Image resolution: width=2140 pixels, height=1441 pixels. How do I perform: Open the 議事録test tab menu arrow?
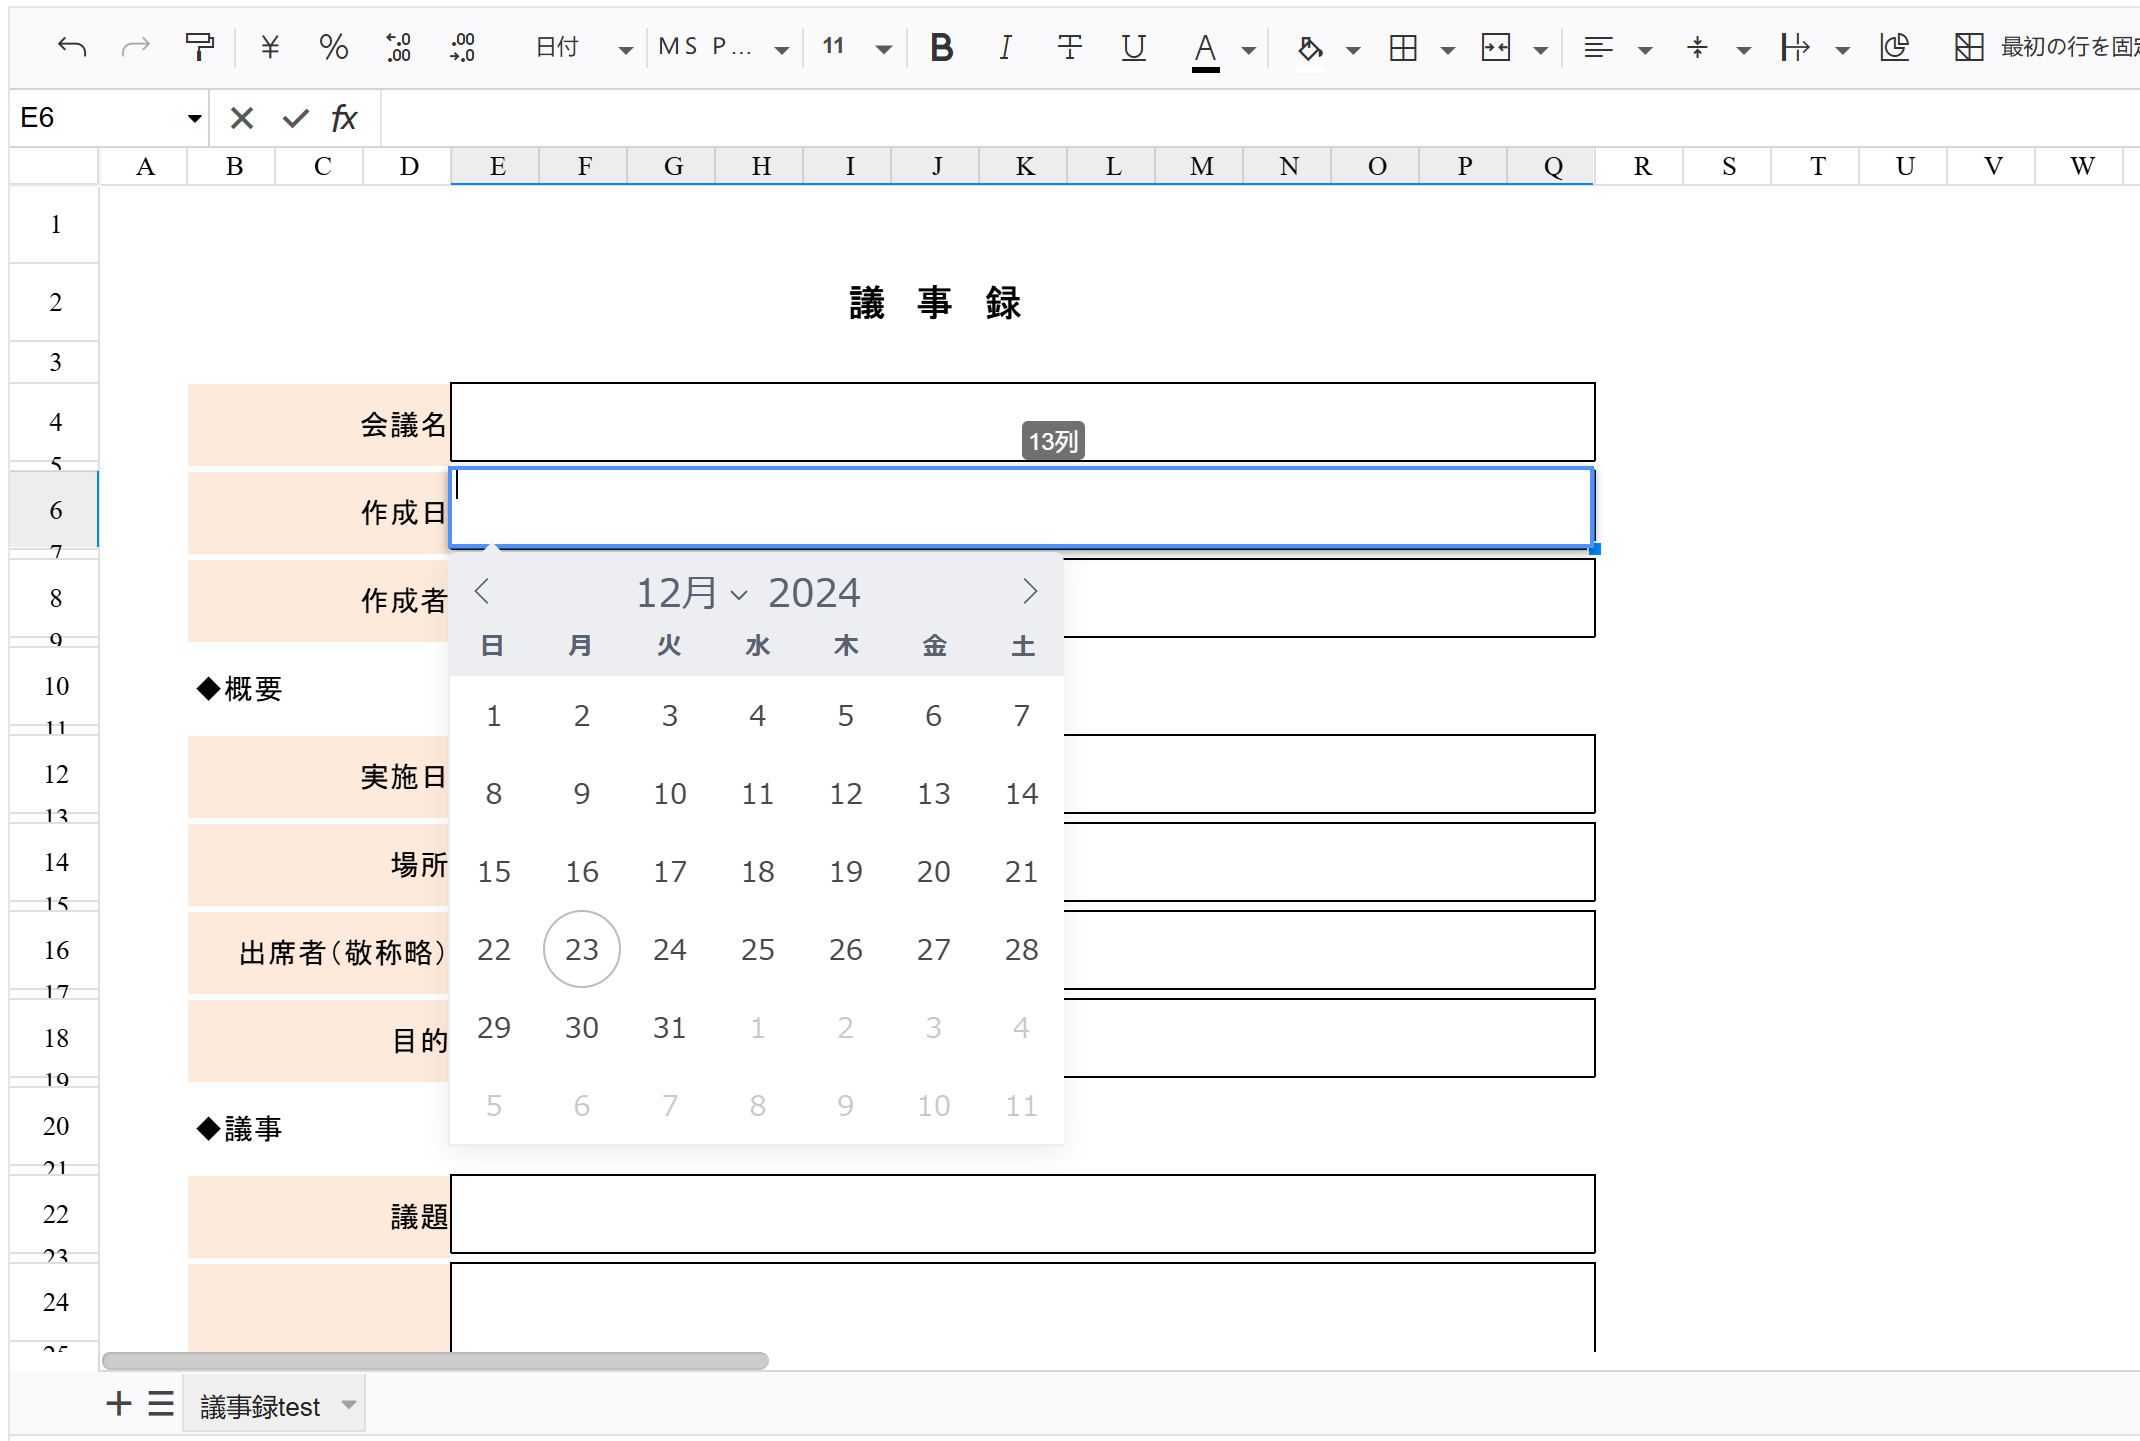(349, 1405)
